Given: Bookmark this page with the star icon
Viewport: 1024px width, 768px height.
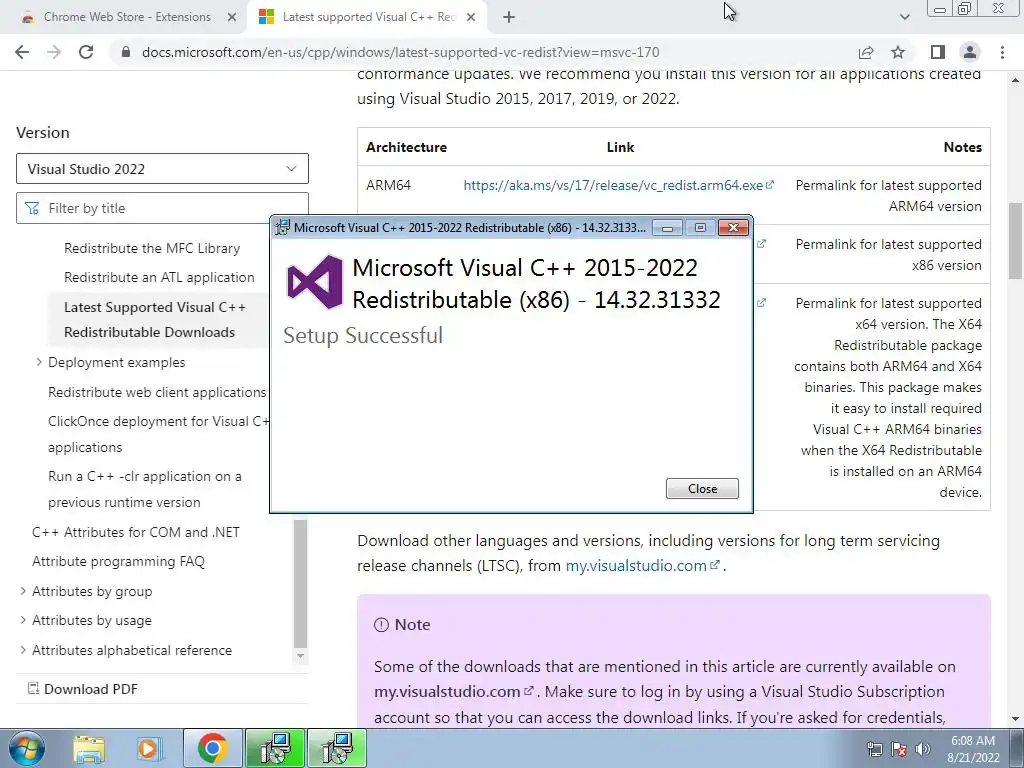Looking at the screenshot, I should [898, 52].
